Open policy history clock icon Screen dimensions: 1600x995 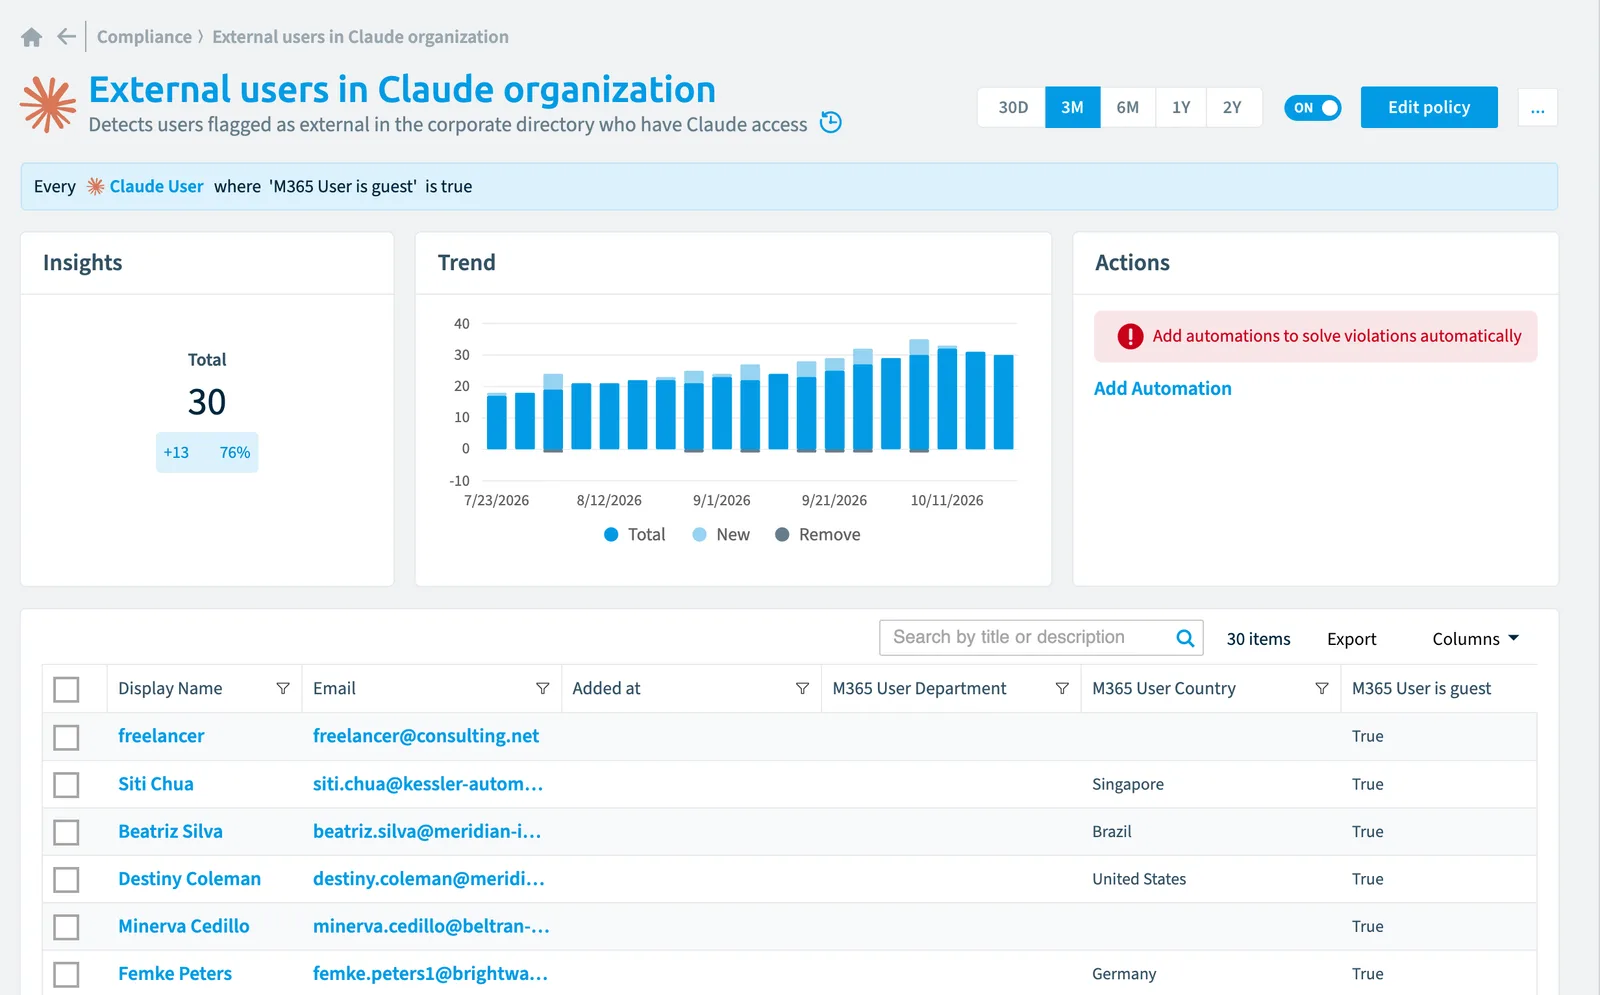(831, 122)
